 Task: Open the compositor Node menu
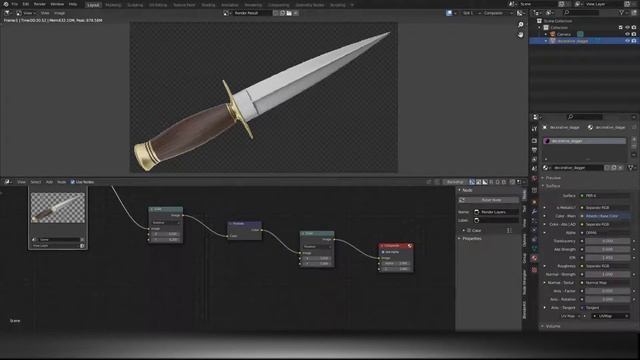(x=61, y=182)
